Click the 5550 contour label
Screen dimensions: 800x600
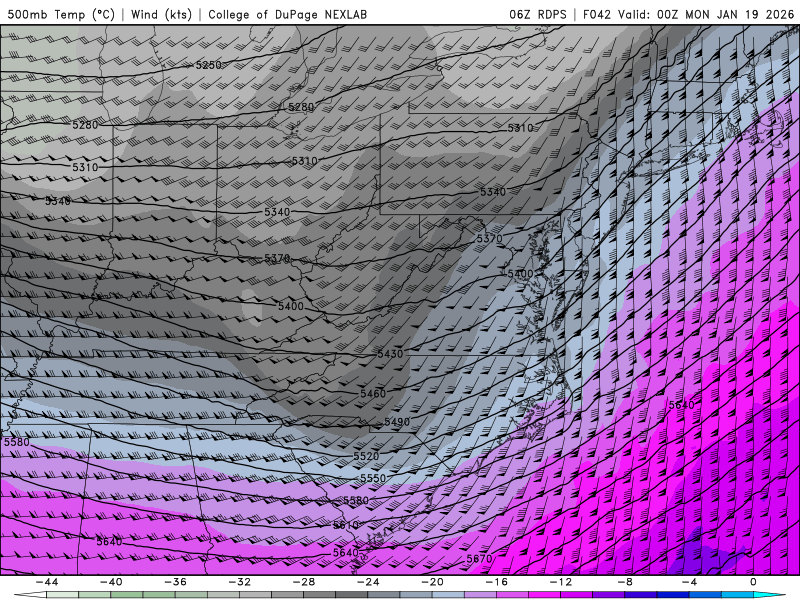coord(373,478)
